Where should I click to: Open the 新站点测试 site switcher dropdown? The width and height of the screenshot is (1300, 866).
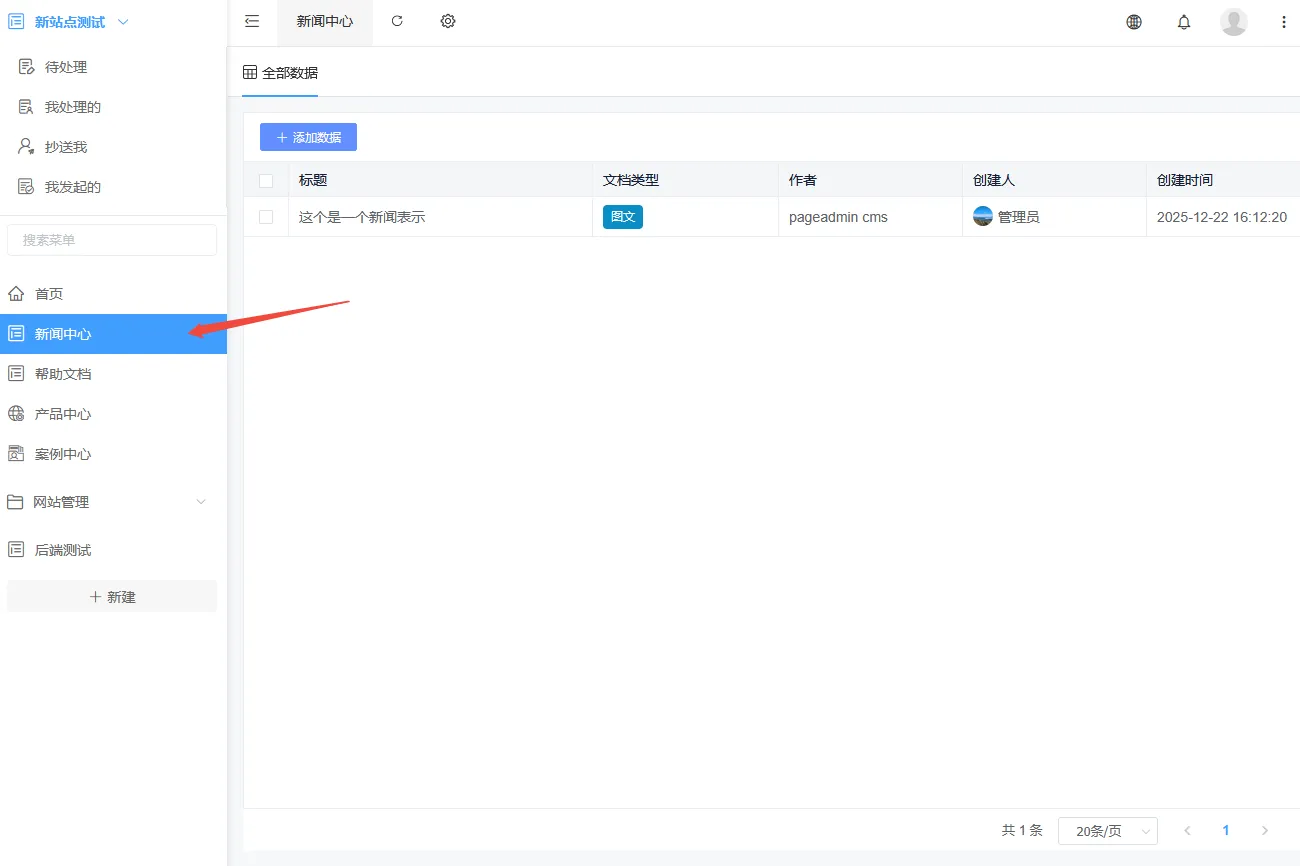(122, 21)
